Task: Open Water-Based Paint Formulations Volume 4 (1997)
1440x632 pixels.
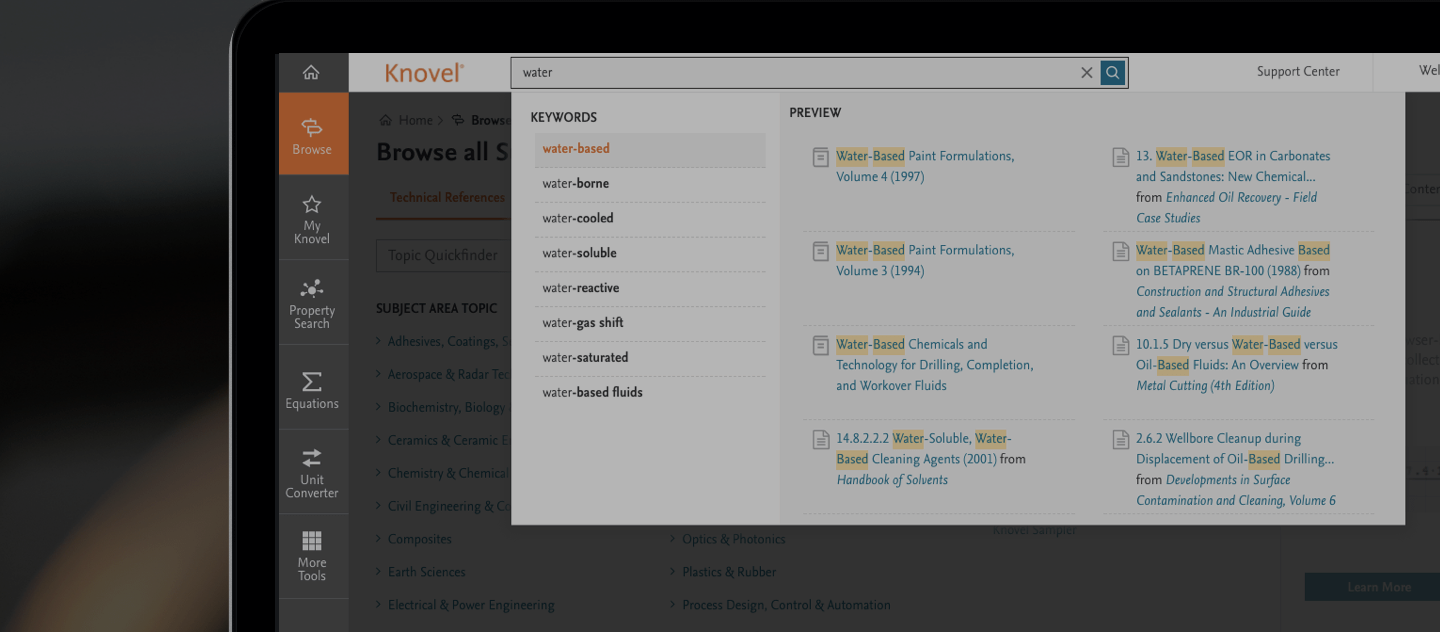Action: 925,166
